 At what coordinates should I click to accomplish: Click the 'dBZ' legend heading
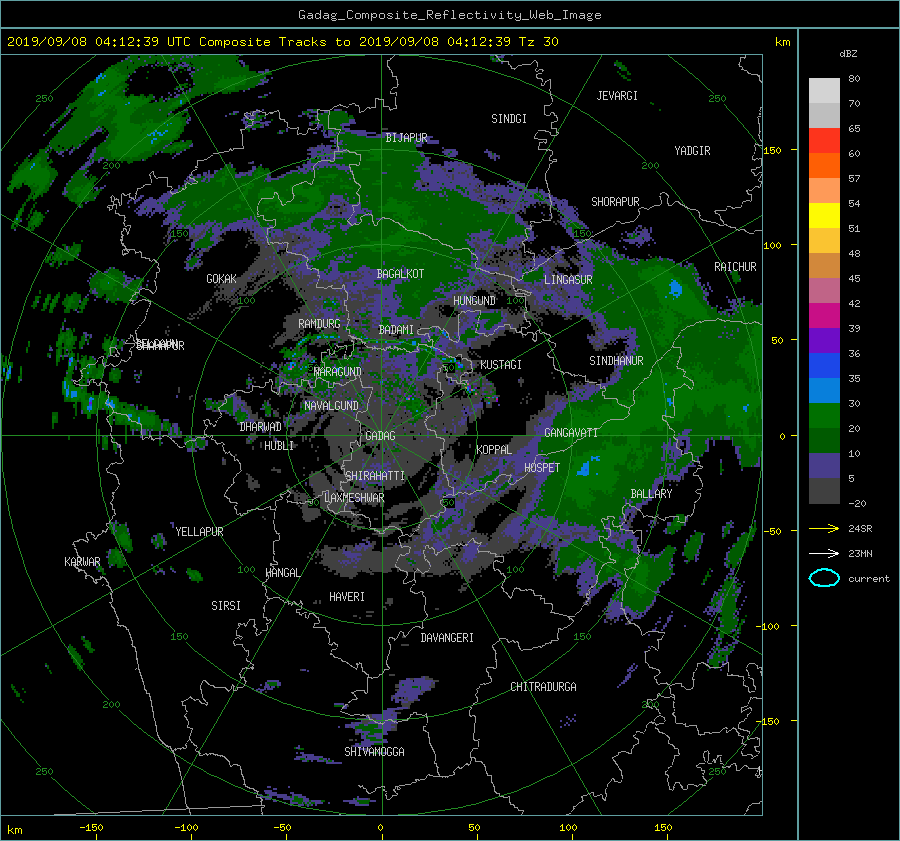click(848, 53)
